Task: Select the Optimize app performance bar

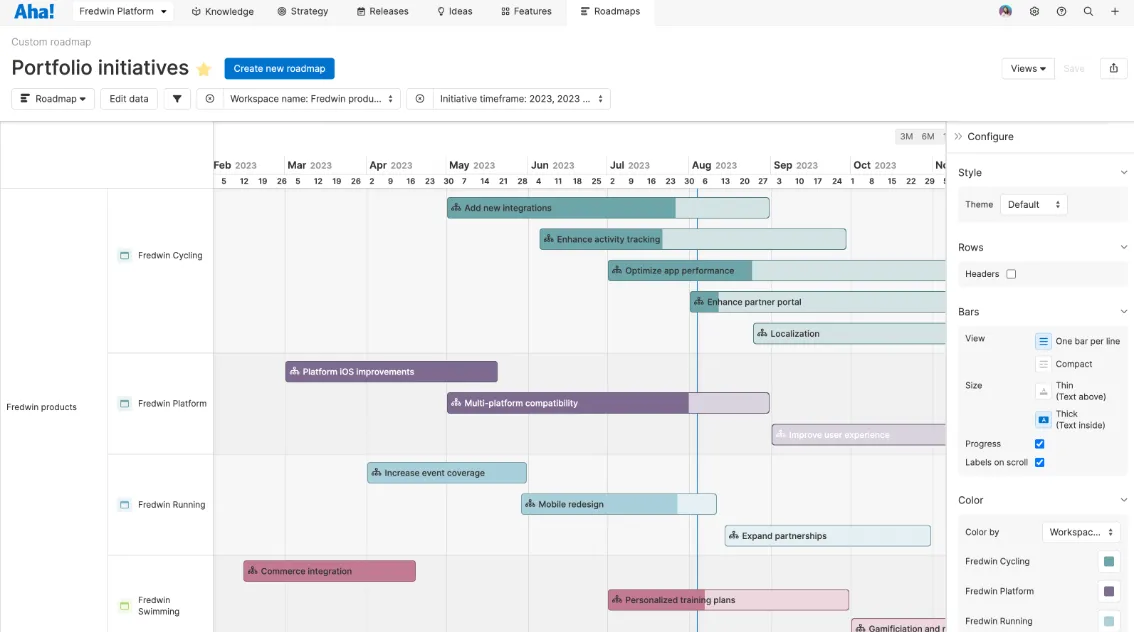Action: [777, 270]
